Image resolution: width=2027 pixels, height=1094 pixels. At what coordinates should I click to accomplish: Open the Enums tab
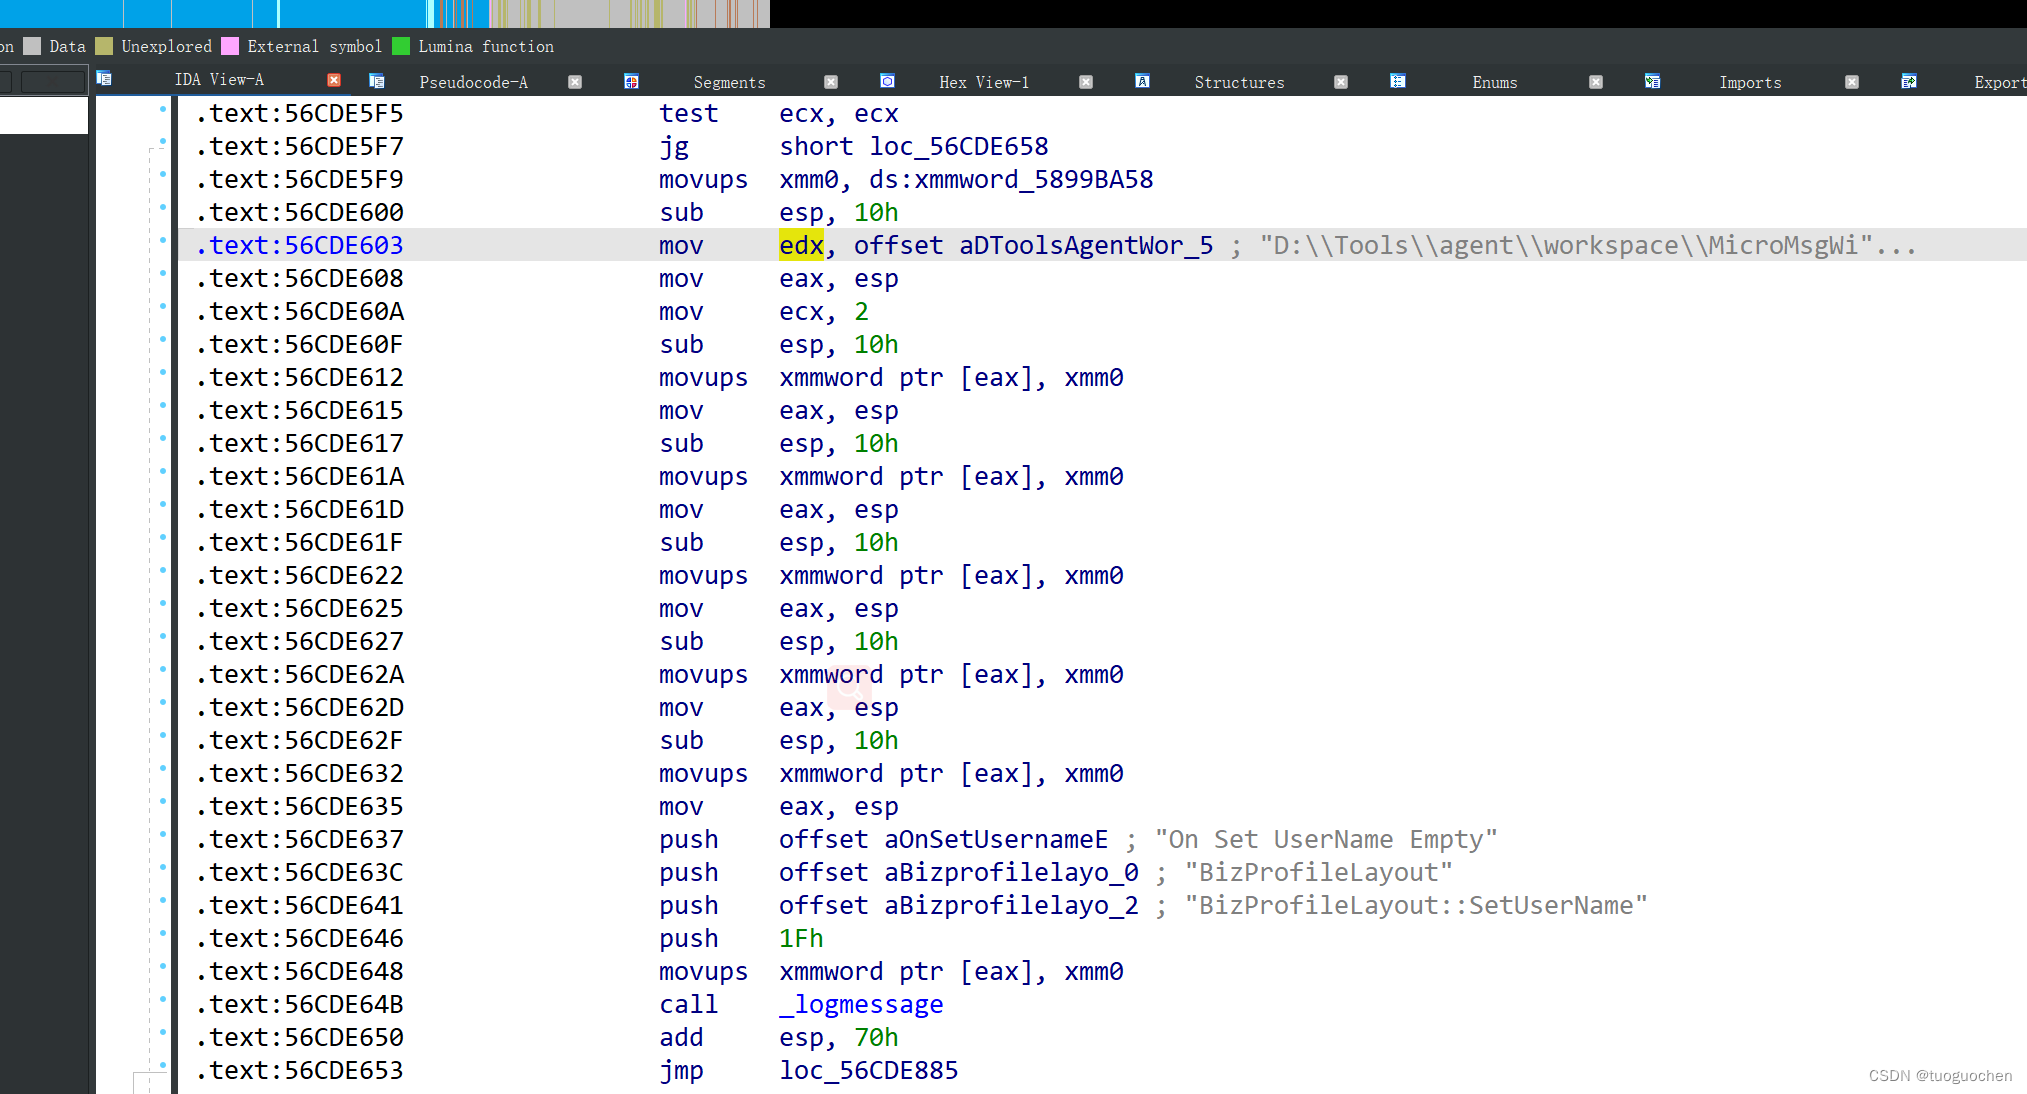tap(1495, 82)
